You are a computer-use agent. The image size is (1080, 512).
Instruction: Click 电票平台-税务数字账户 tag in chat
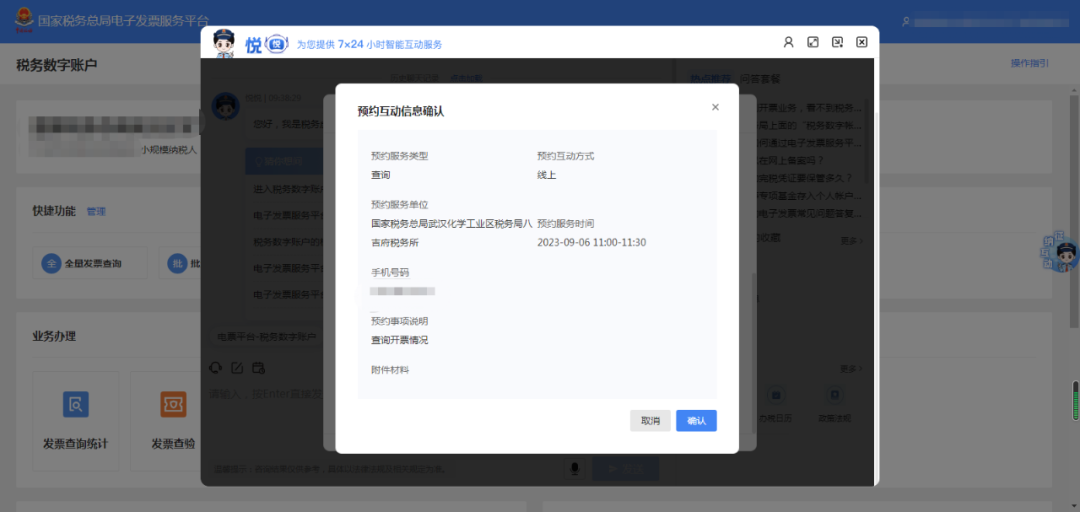tap(267, 337)
